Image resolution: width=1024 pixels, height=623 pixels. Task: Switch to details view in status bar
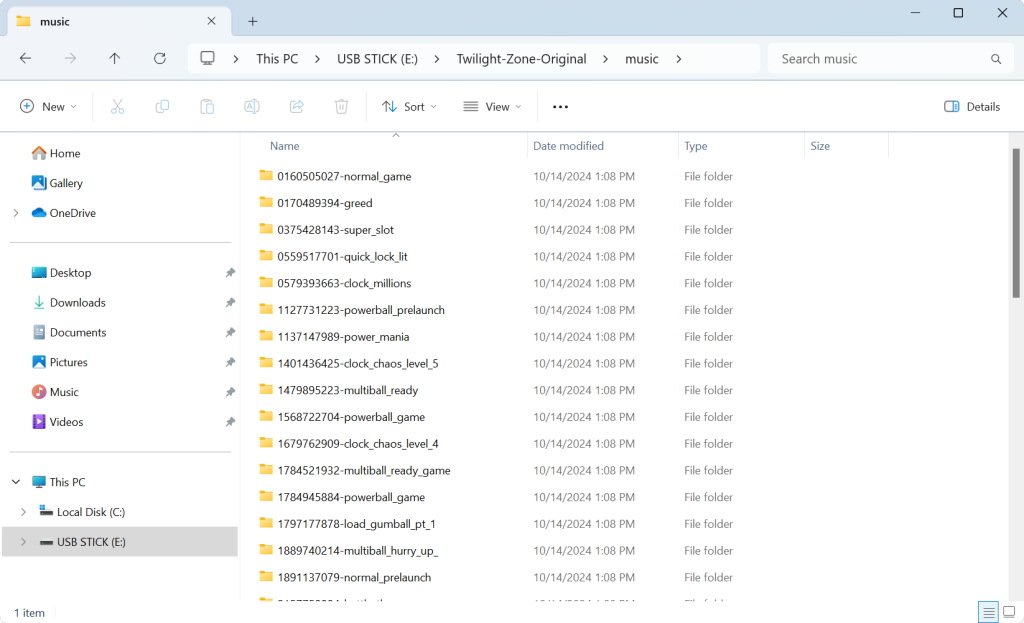(x=988, y=612)
